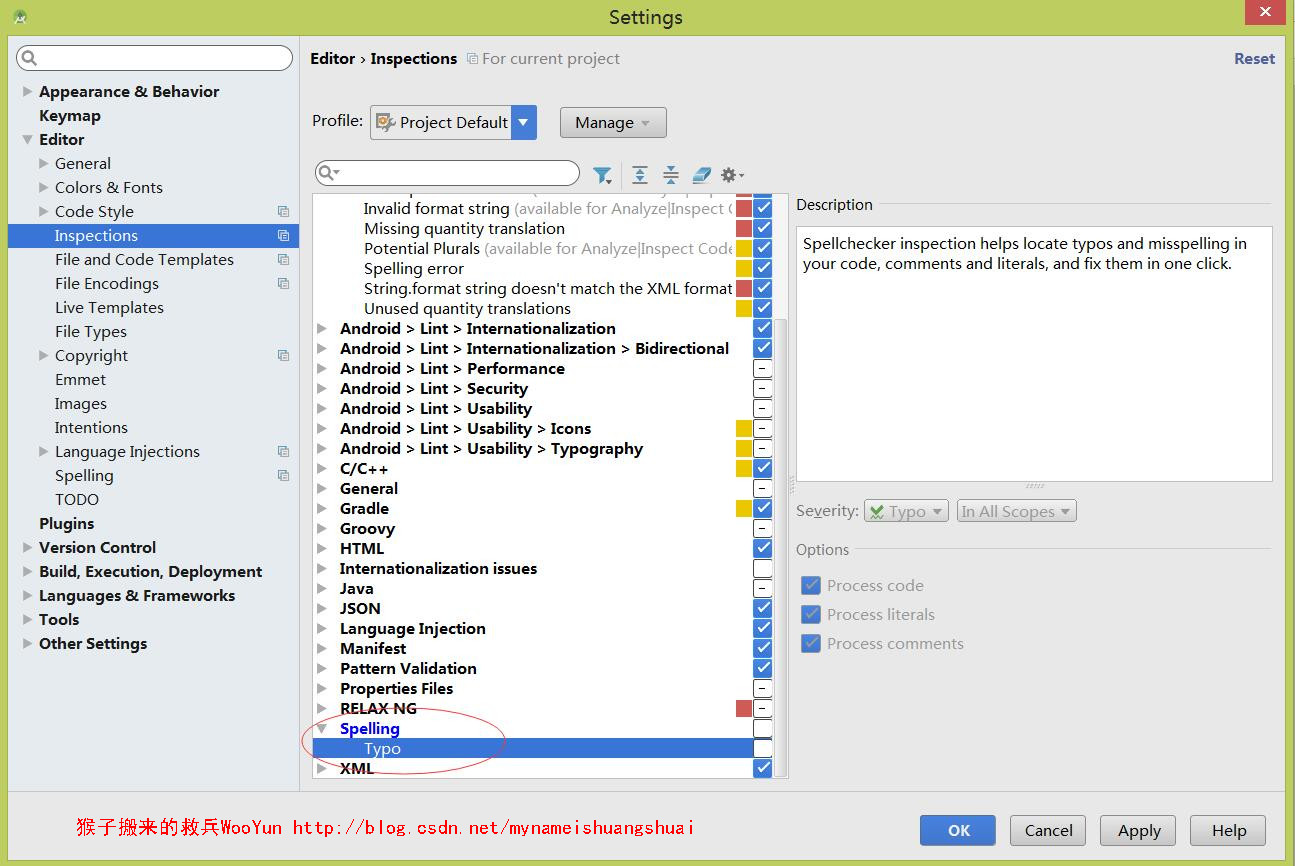
Task: Click the filter inspections funnel icon
Action: coord(602,175)
